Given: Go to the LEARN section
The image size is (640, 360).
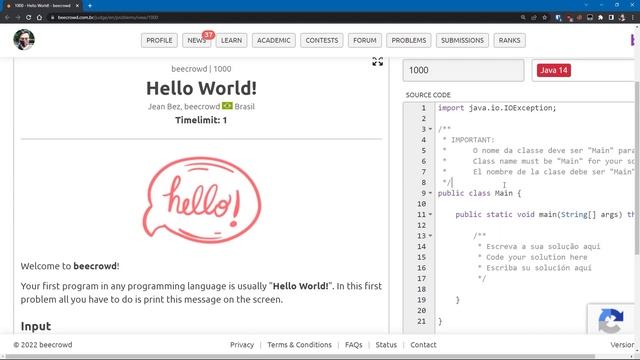Looking at the screenshot, I should (x=231, y=40).
